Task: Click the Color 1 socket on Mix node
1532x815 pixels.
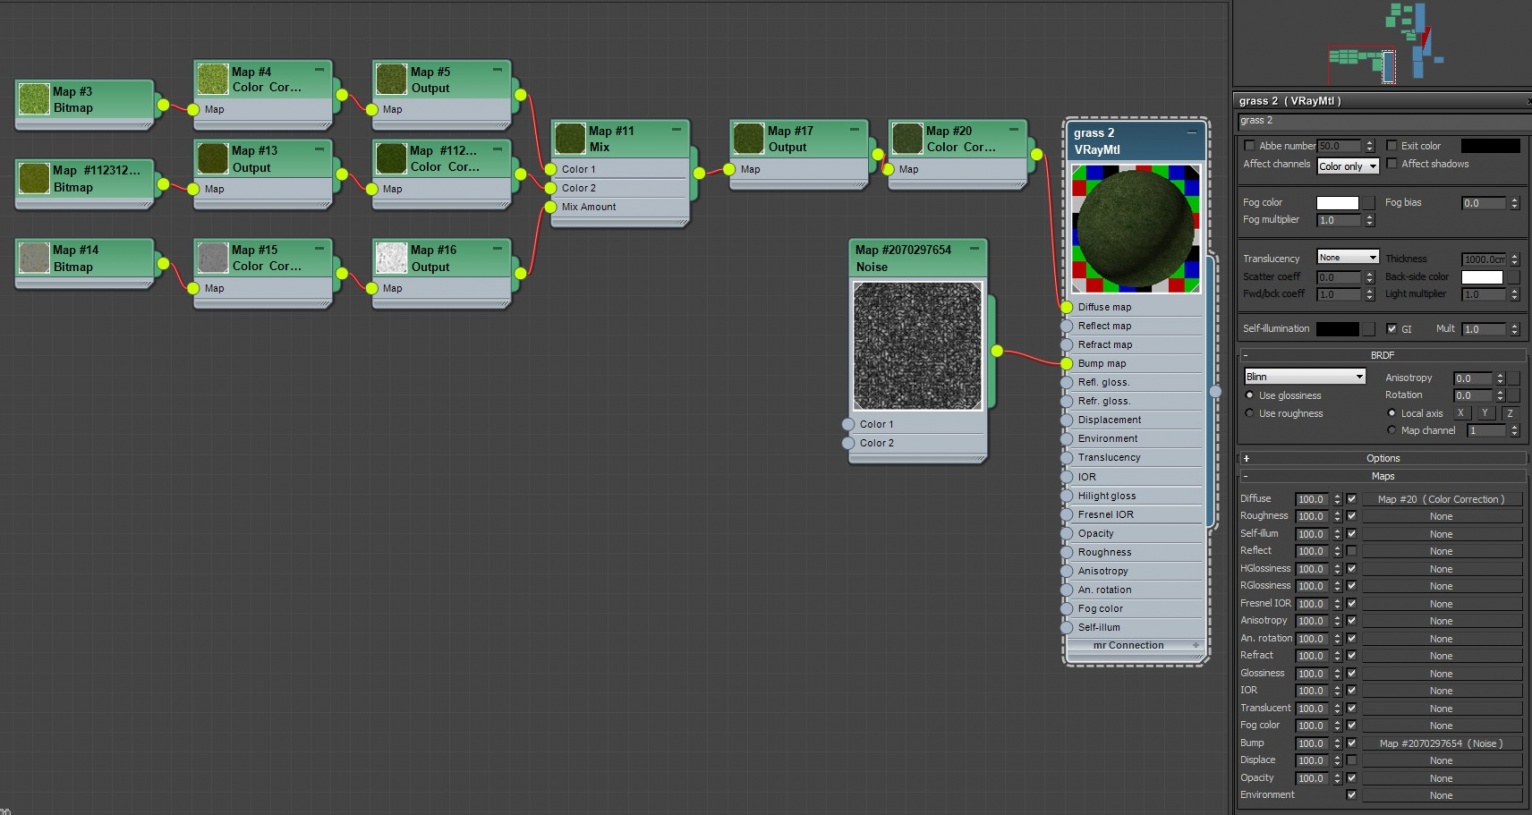Action: click(x=550, y=169)
